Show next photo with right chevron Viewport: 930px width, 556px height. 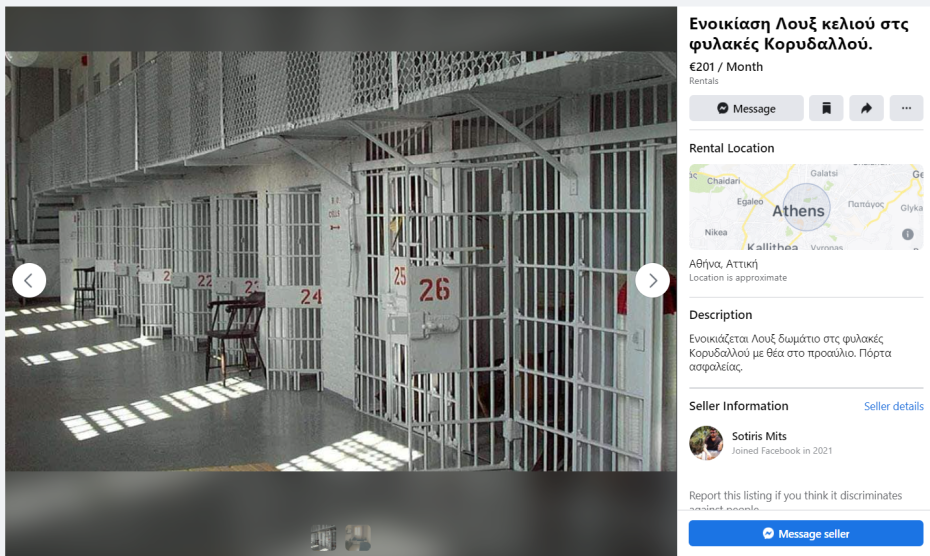(652, 280)
